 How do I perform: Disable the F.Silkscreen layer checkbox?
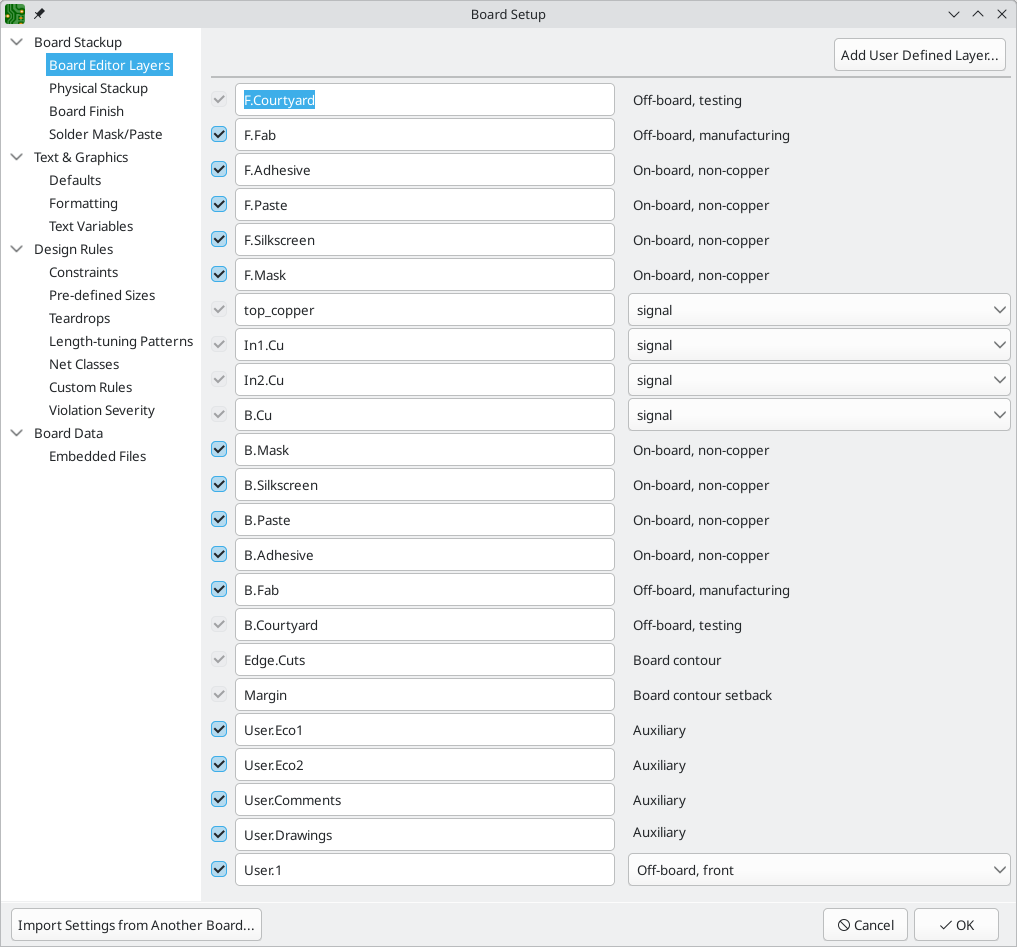pos(219,240)
